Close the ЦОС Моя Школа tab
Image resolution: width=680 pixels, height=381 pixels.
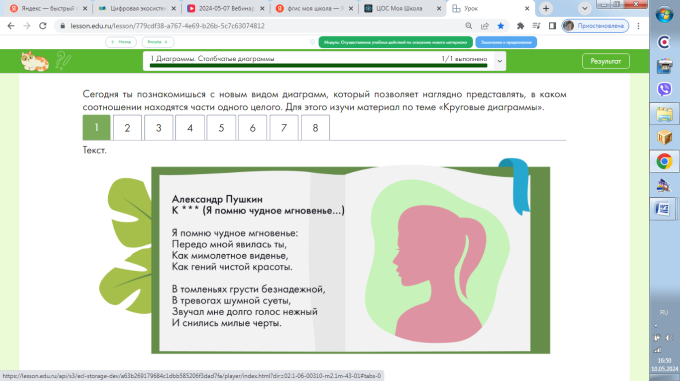click(x=438, y=8)
